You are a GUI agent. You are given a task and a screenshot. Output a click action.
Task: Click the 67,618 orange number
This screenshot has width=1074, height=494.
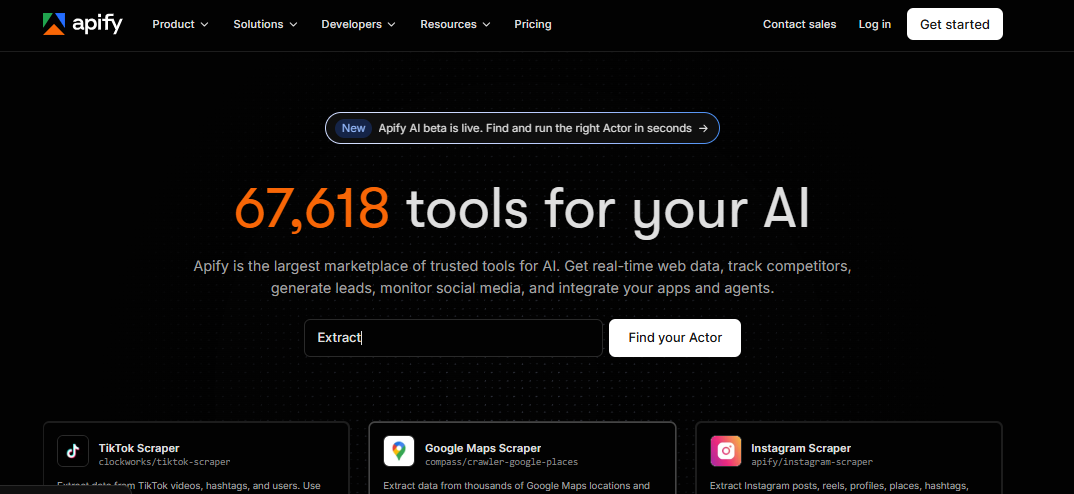coord(312,207)
